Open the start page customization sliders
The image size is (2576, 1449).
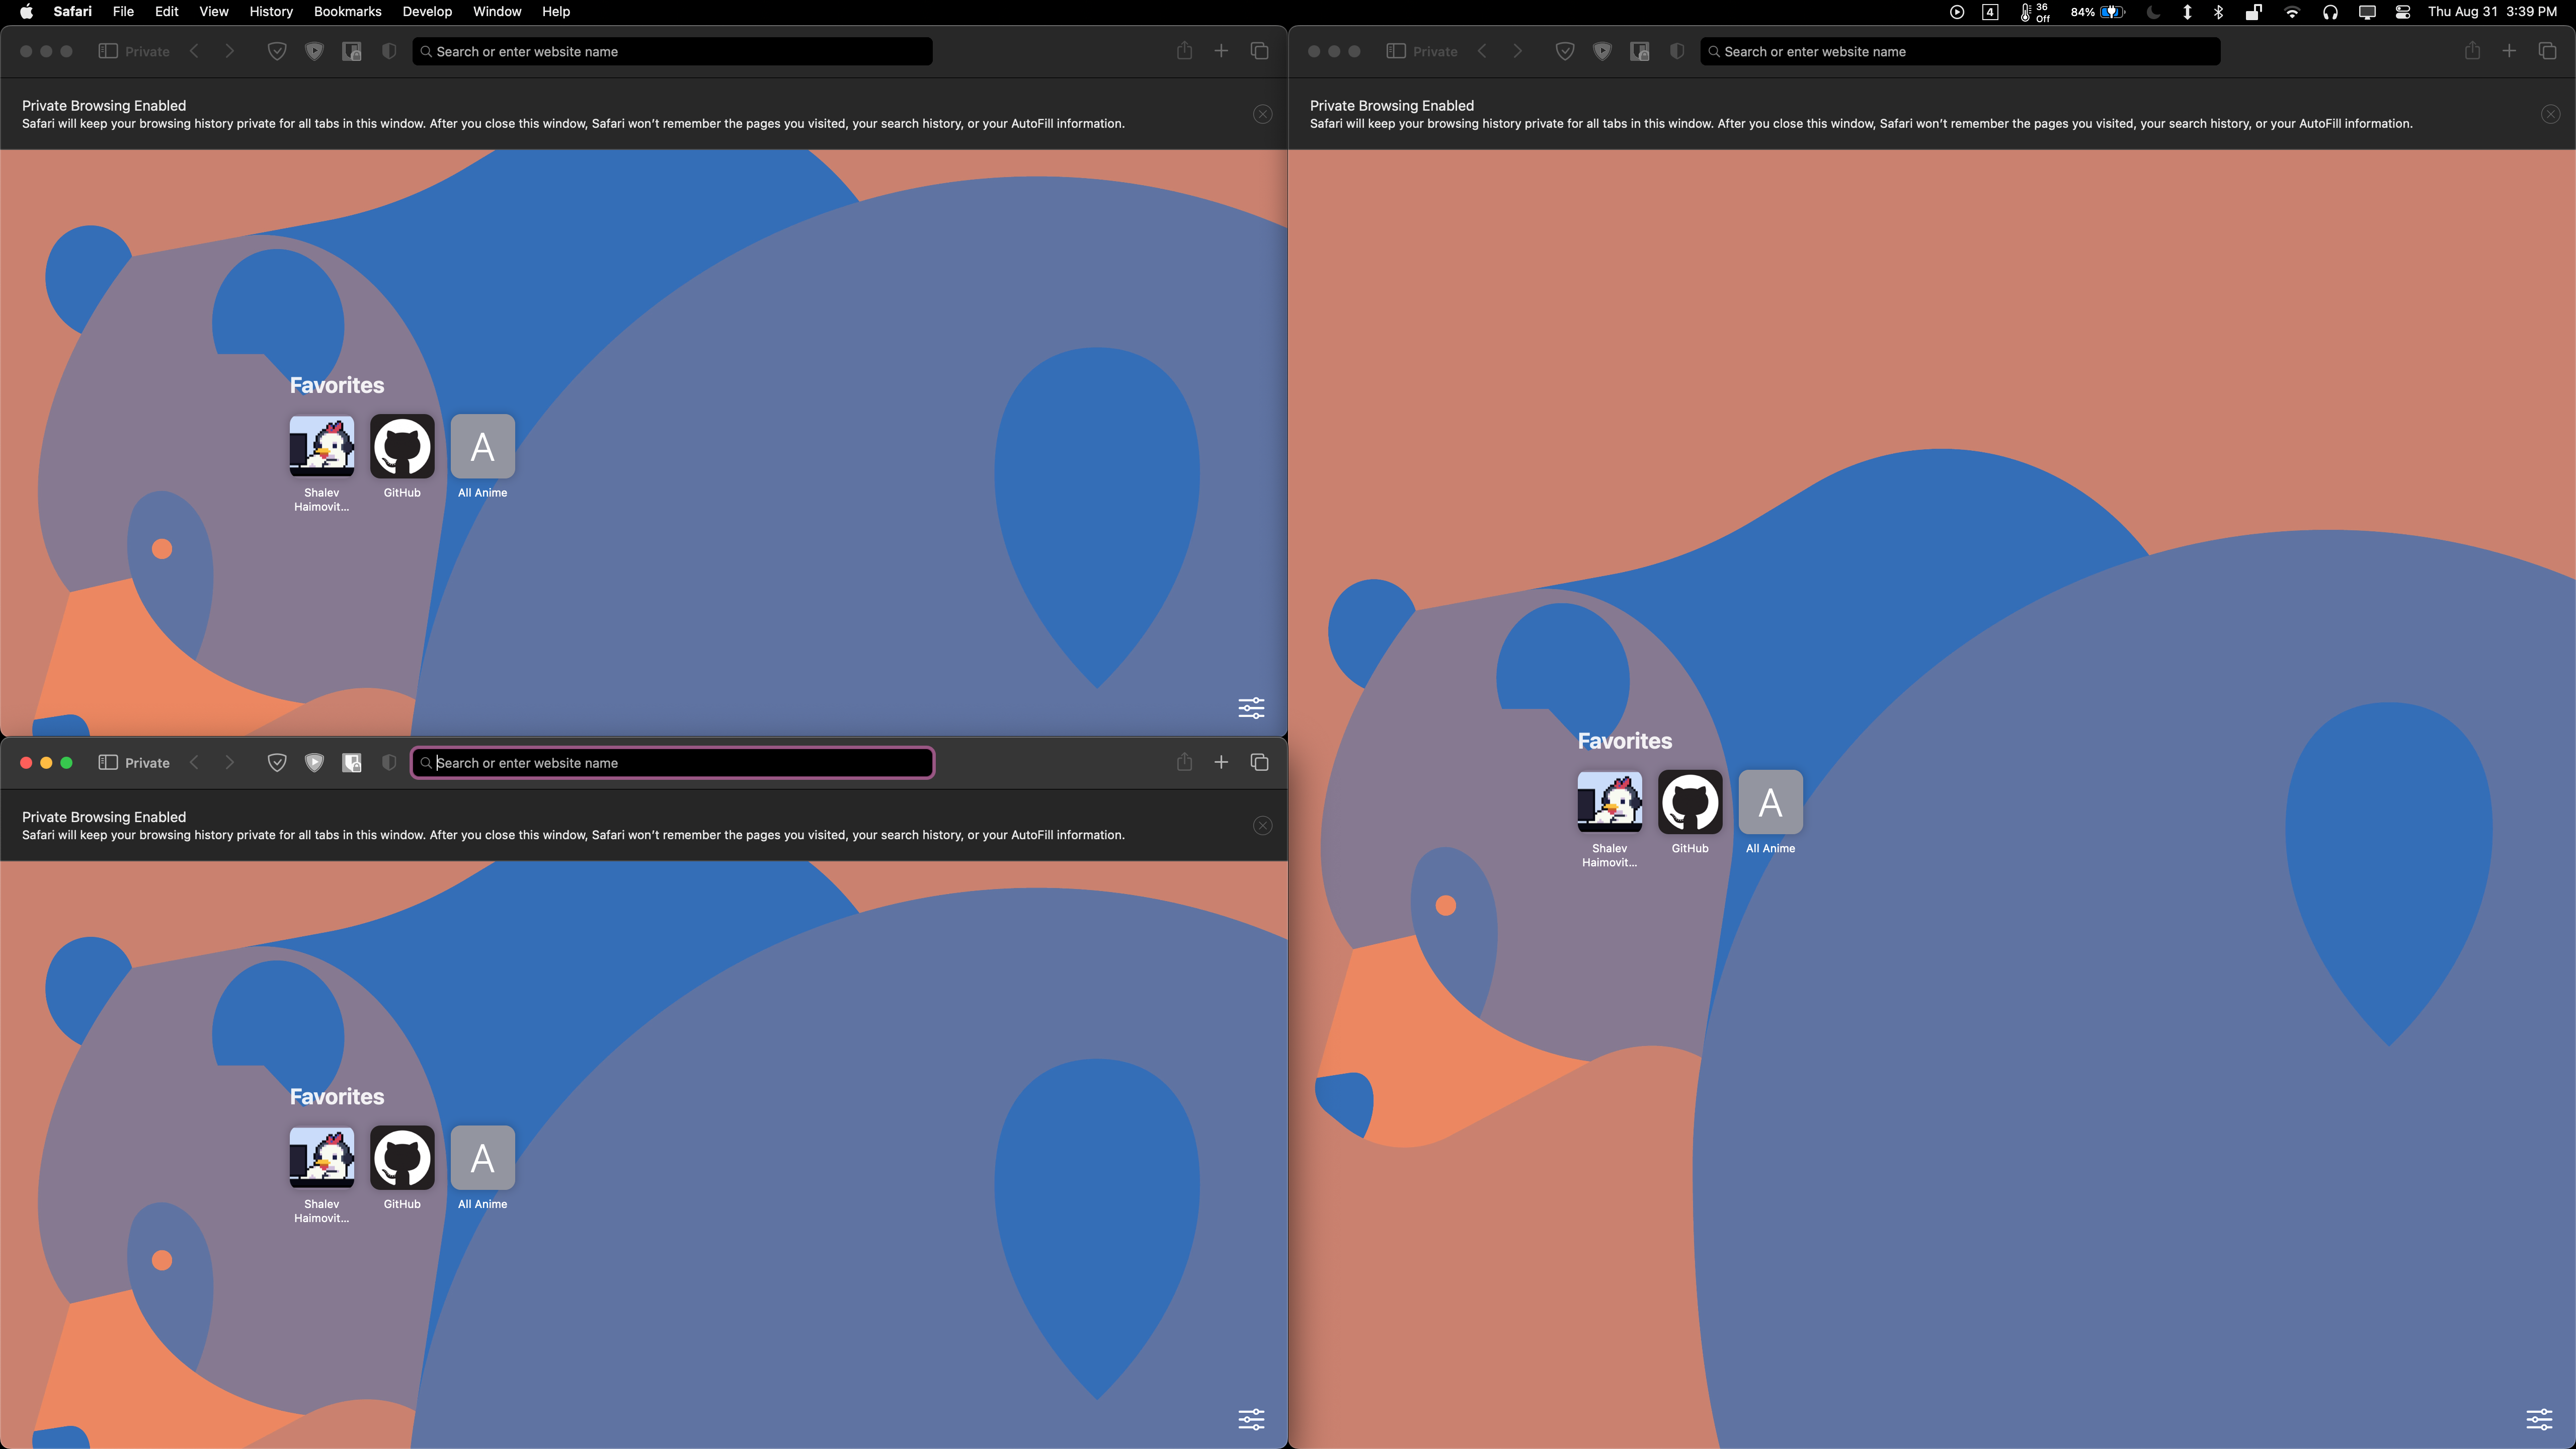click(1251, 1419)
